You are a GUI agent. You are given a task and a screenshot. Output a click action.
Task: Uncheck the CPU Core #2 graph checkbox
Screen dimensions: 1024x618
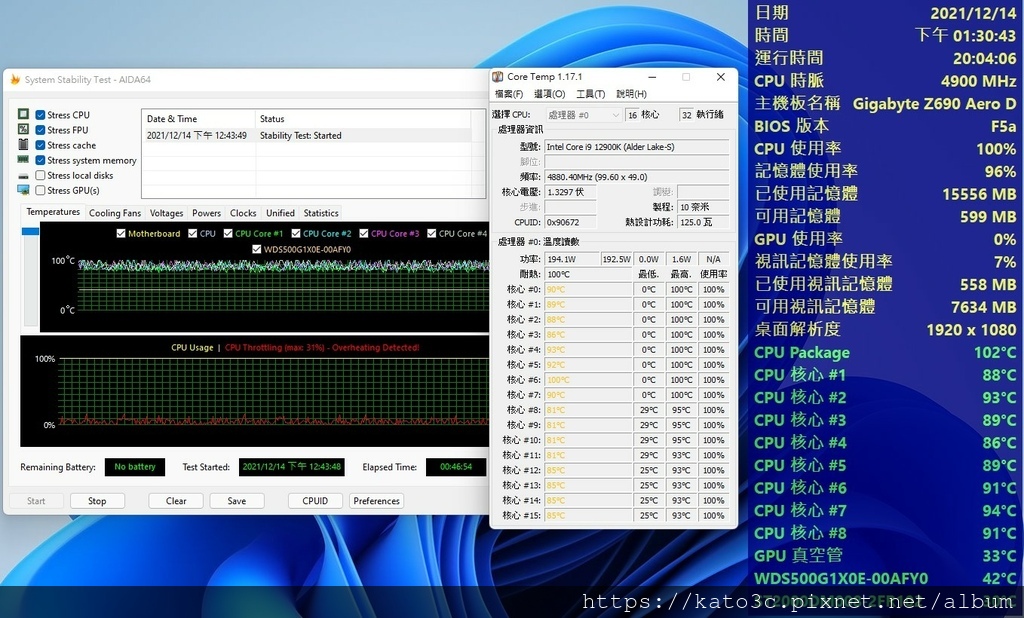point(296,233)
